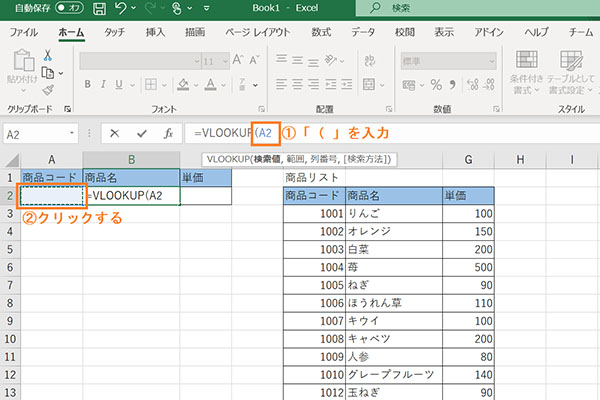Open the font name combo box
Viewport: 600px width, 400px height.
(x=140, y=61)
